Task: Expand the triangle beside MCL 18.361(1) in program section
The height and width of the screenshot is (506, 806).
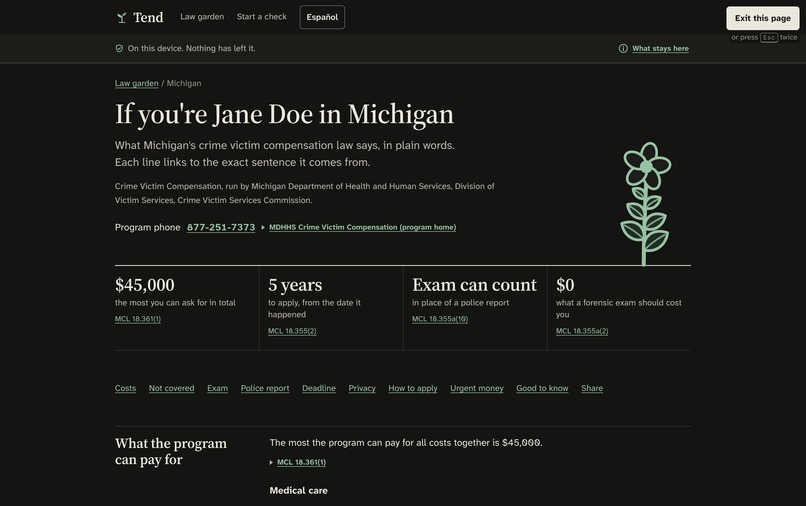Action: tap(271, 462)
